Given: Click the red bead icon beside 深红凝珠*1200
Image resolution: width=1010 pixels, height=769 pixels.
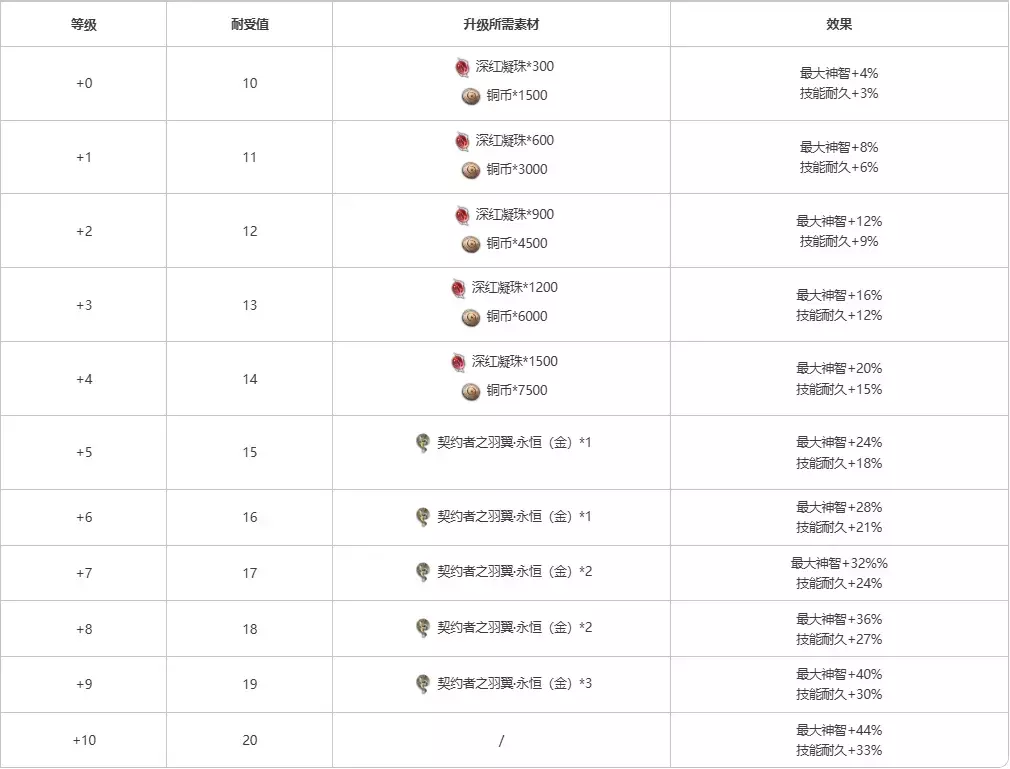Looking at the screenshot, I should (458, 288).
